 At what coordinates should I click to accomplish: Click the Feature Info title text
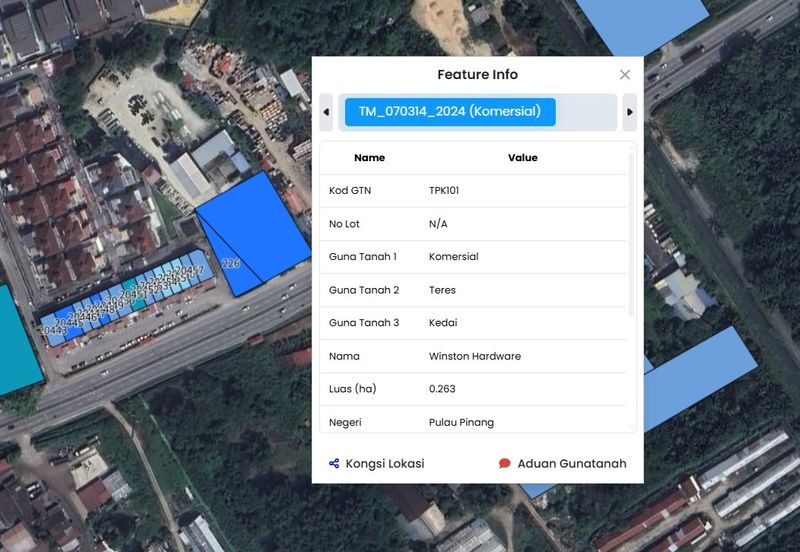click(x=477, y=75)
